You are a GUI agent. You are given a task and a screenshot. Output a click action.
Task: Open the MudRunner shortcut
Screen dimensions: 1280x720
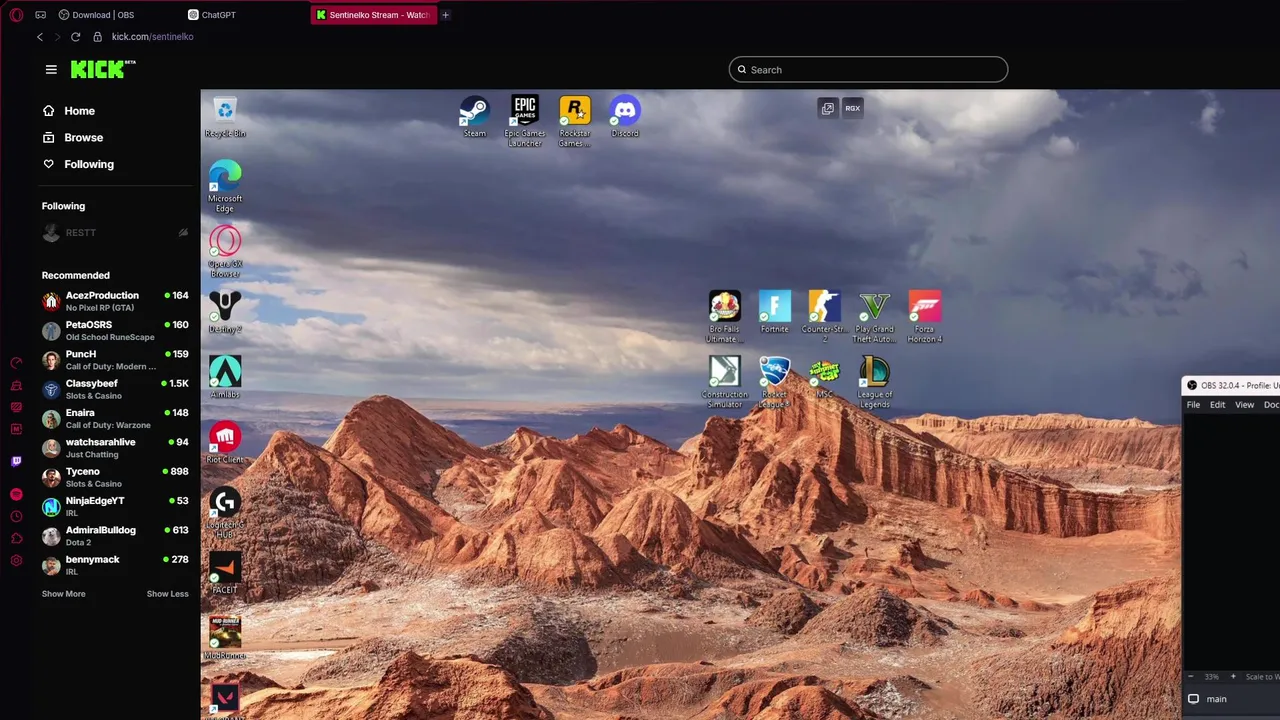(225, 639)
